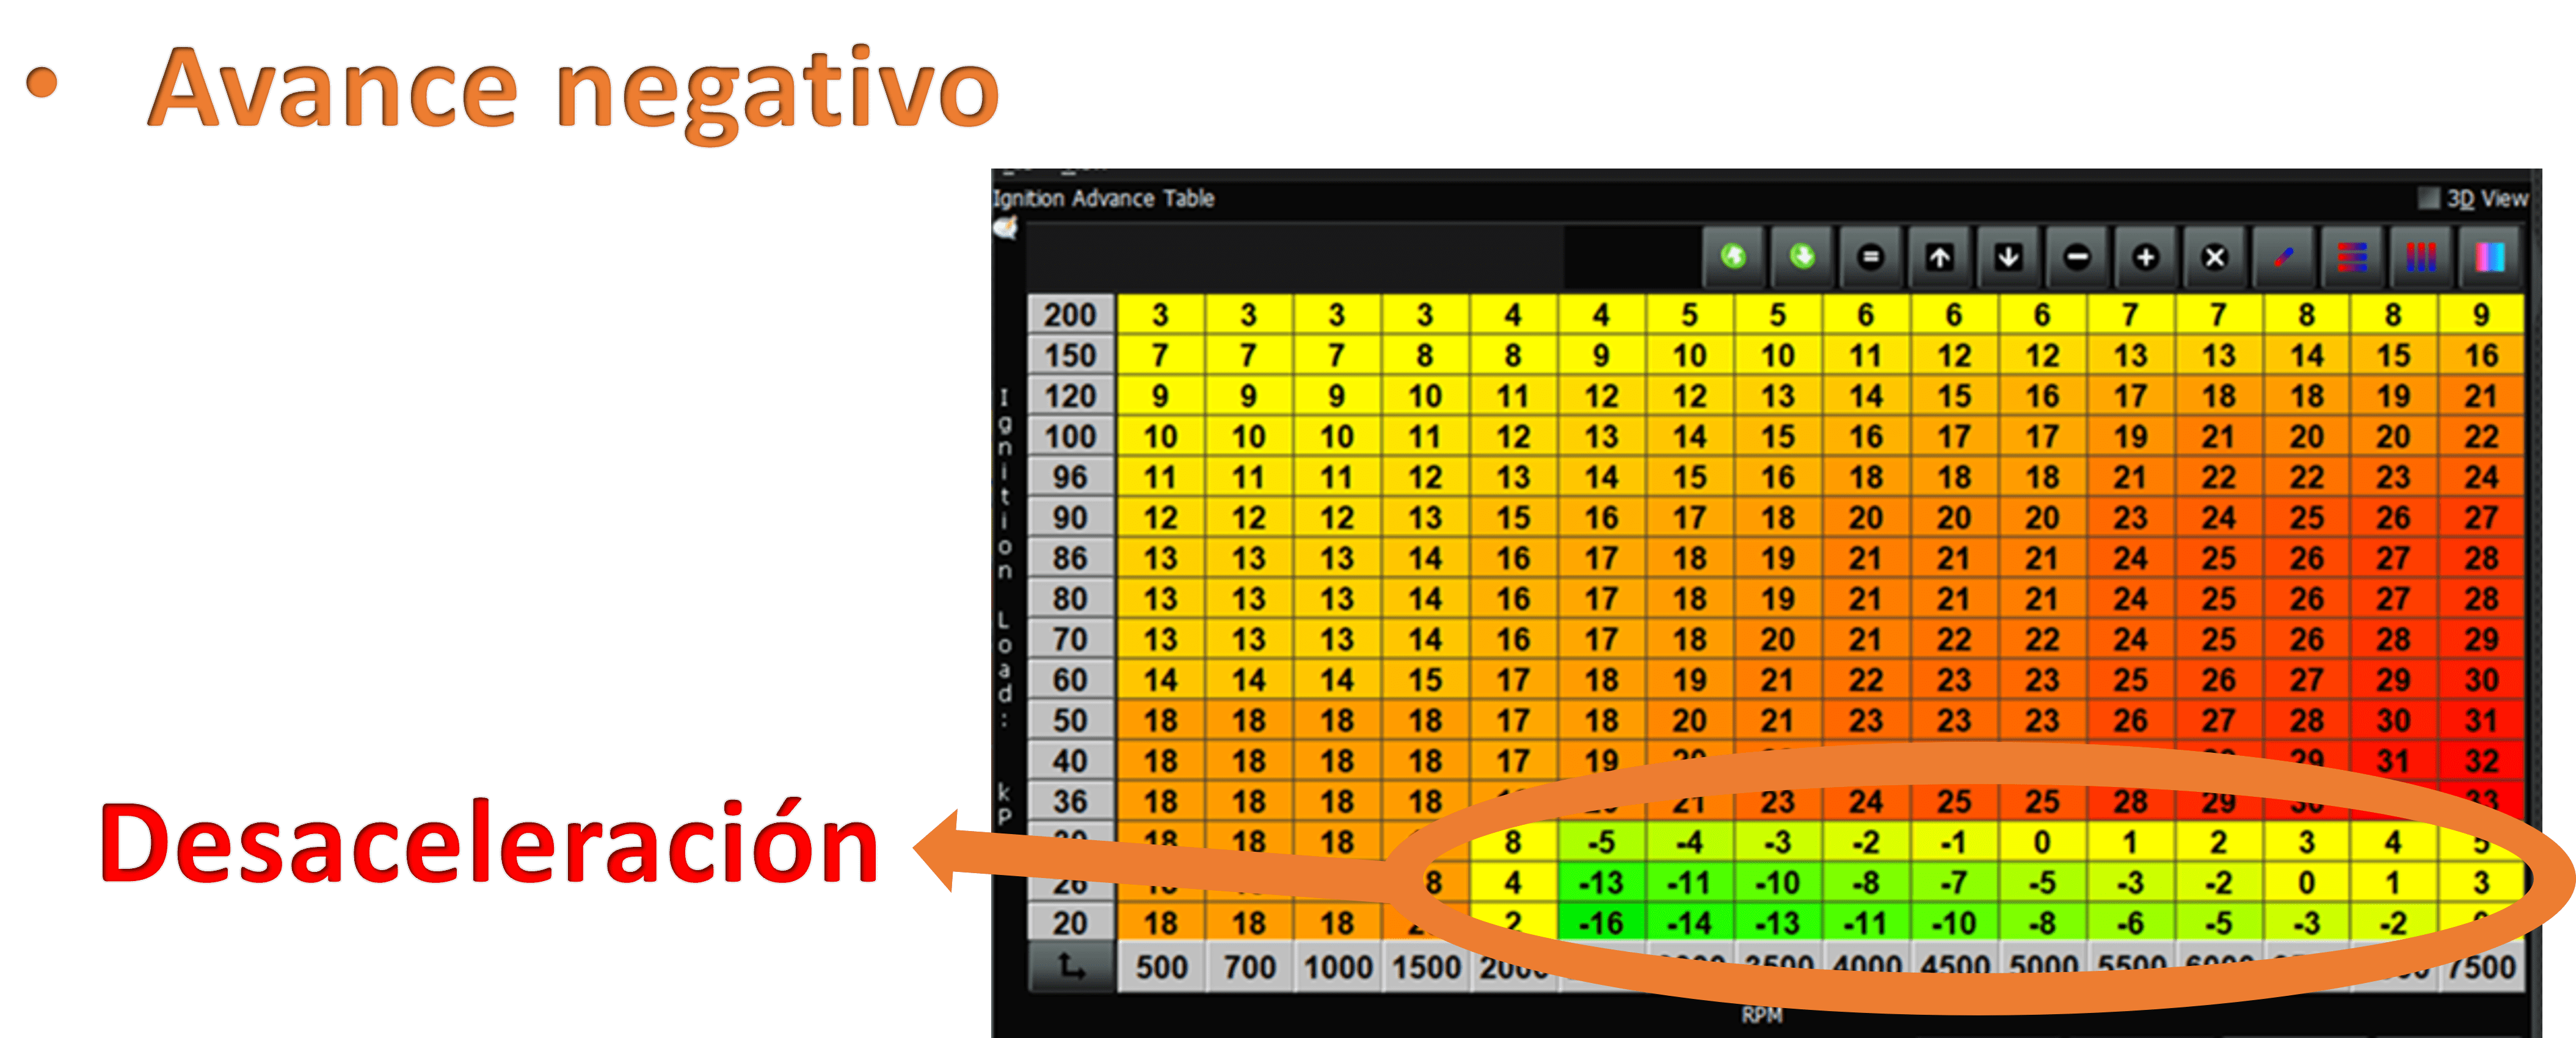Click the Decrement down-arrow toolbar button
Screen dimensions: 2576x1038
[x=2008, y=257]
